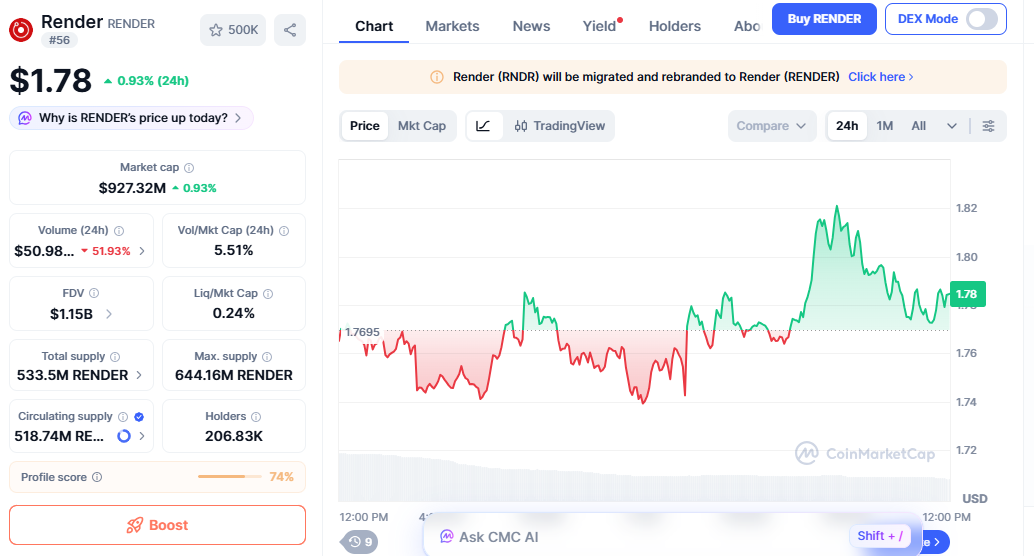Viewport: 1034px width, 556px height.
Task: Show Vol/Mkt Cap (24h) info icon
Action: [x=284, y=231]
